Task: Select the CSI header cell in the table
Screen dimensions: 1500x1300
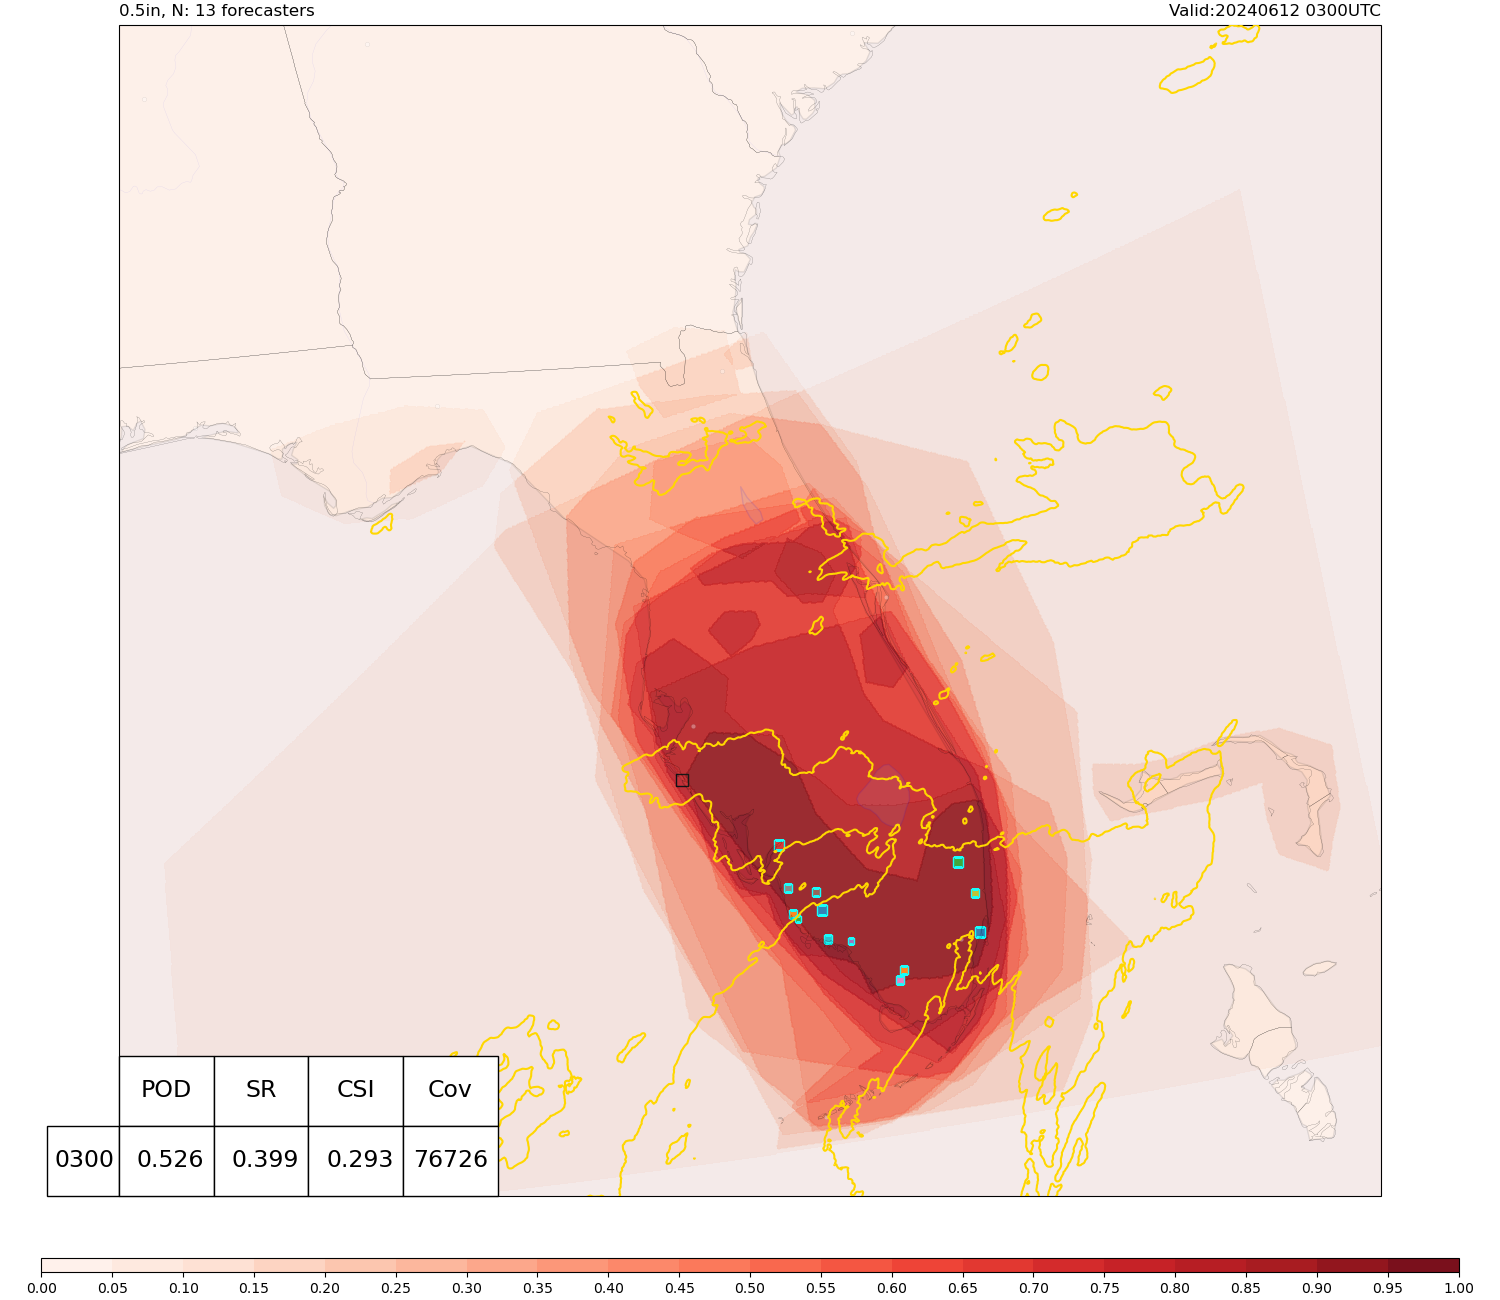Action: (x=355, y=1091)
